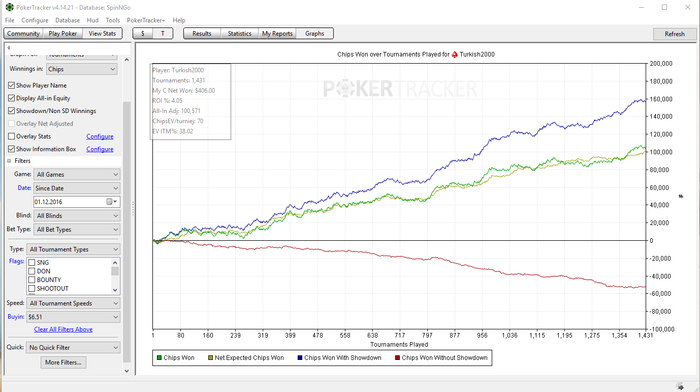Switch to the Play Poker tab
The height and width of the screenshot is (392, 700).
(62, 33)
